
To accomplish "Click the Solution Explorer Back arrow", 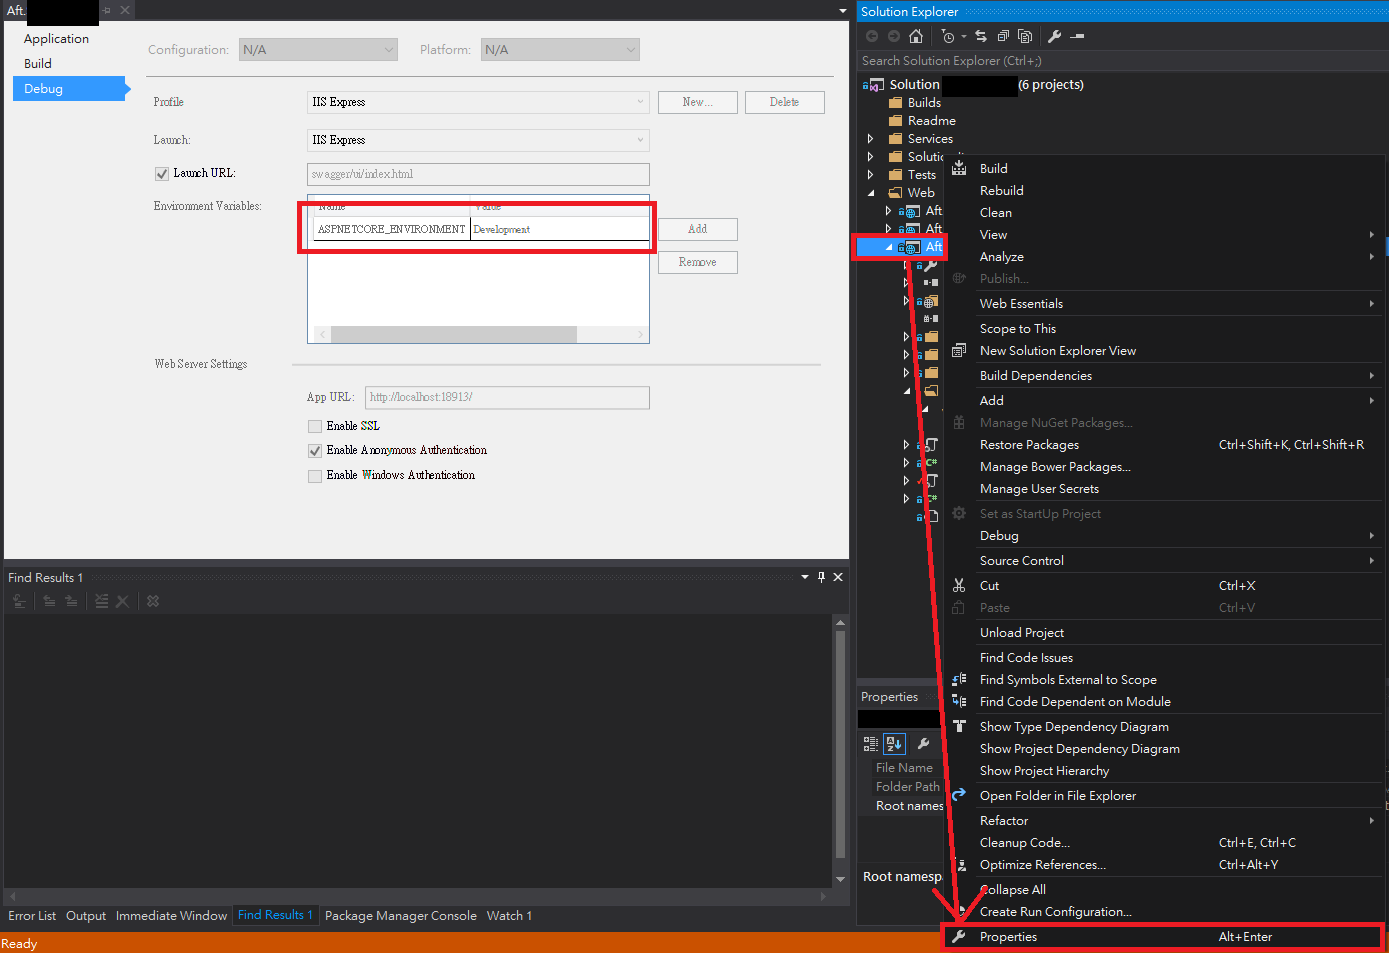I will [x=872, y=36].
